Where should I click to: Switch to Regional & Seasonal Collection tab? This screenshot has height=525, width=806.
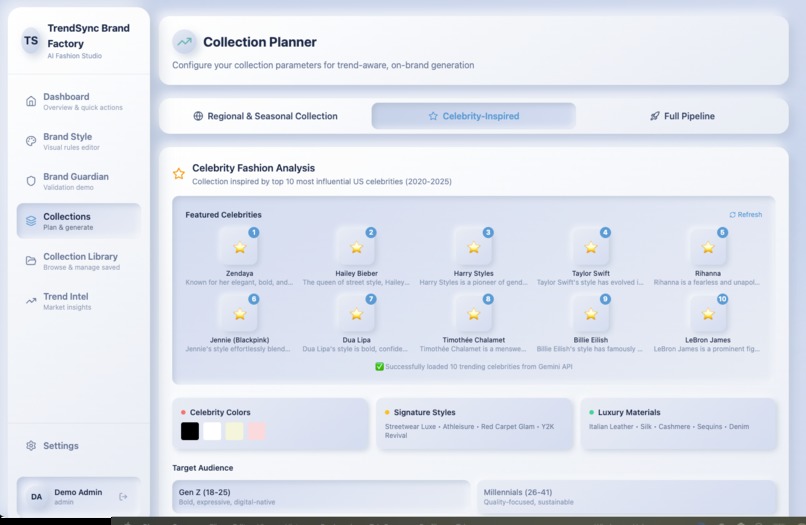click(x=266, y=116)
